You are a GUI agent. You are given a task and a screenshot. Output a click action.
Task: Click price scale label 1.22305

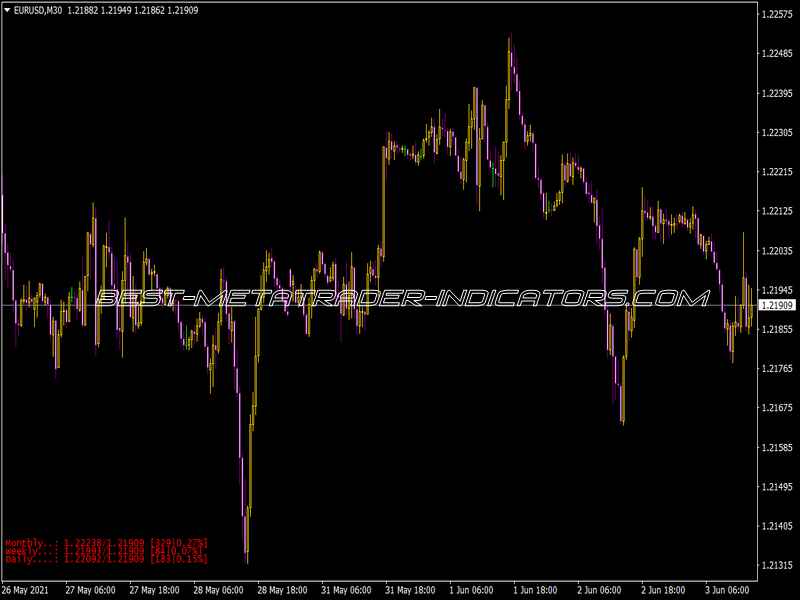pyautogui.click(x=777, y=133)
